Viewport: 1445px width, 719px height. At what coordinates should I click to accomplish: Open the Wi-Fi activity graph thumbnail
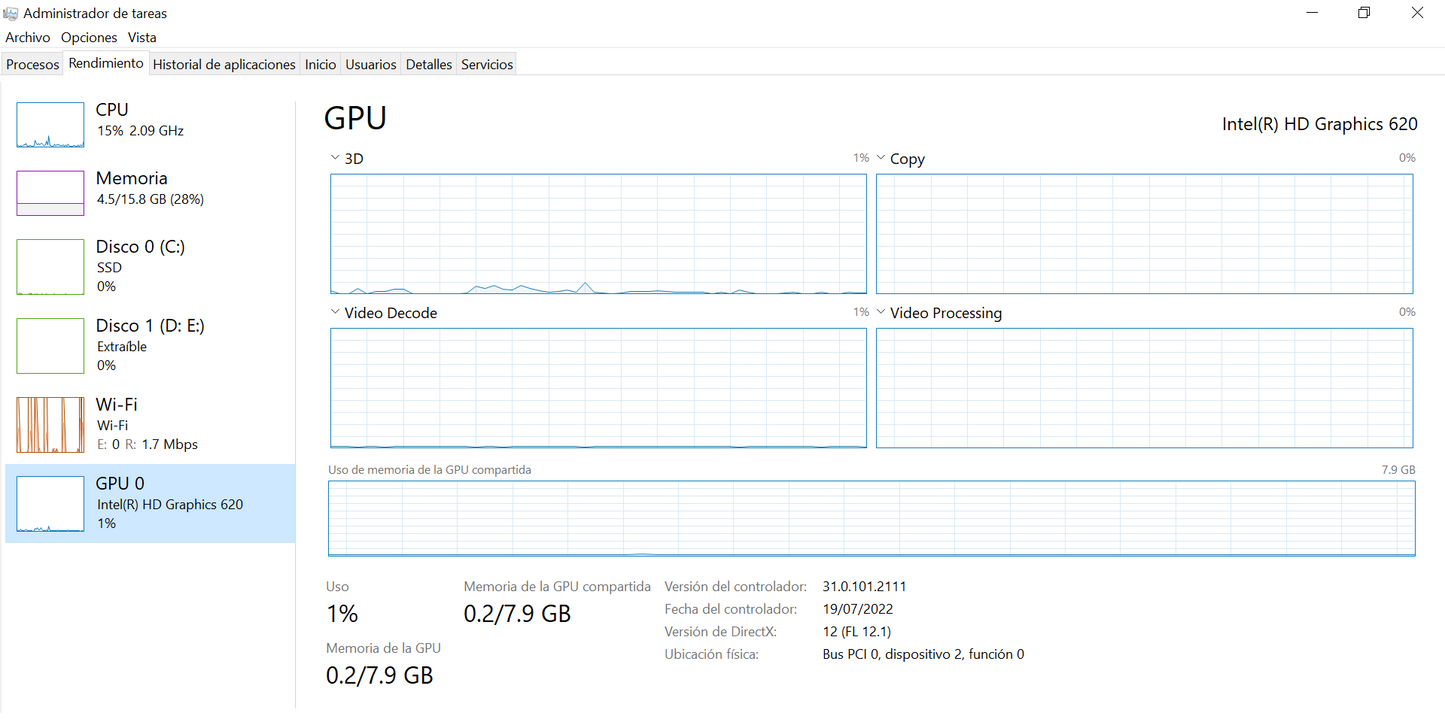[50, 425]
